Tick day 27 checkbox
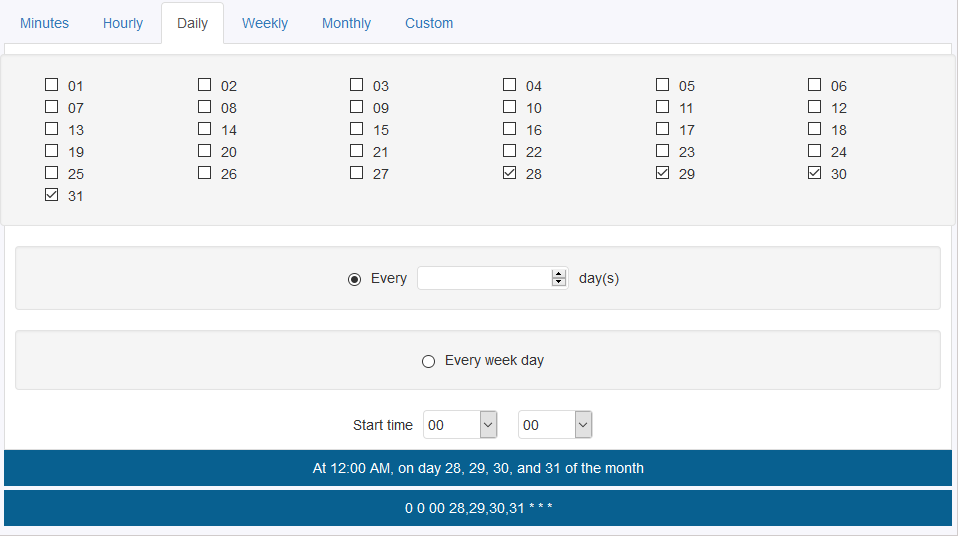 (356, 173)
